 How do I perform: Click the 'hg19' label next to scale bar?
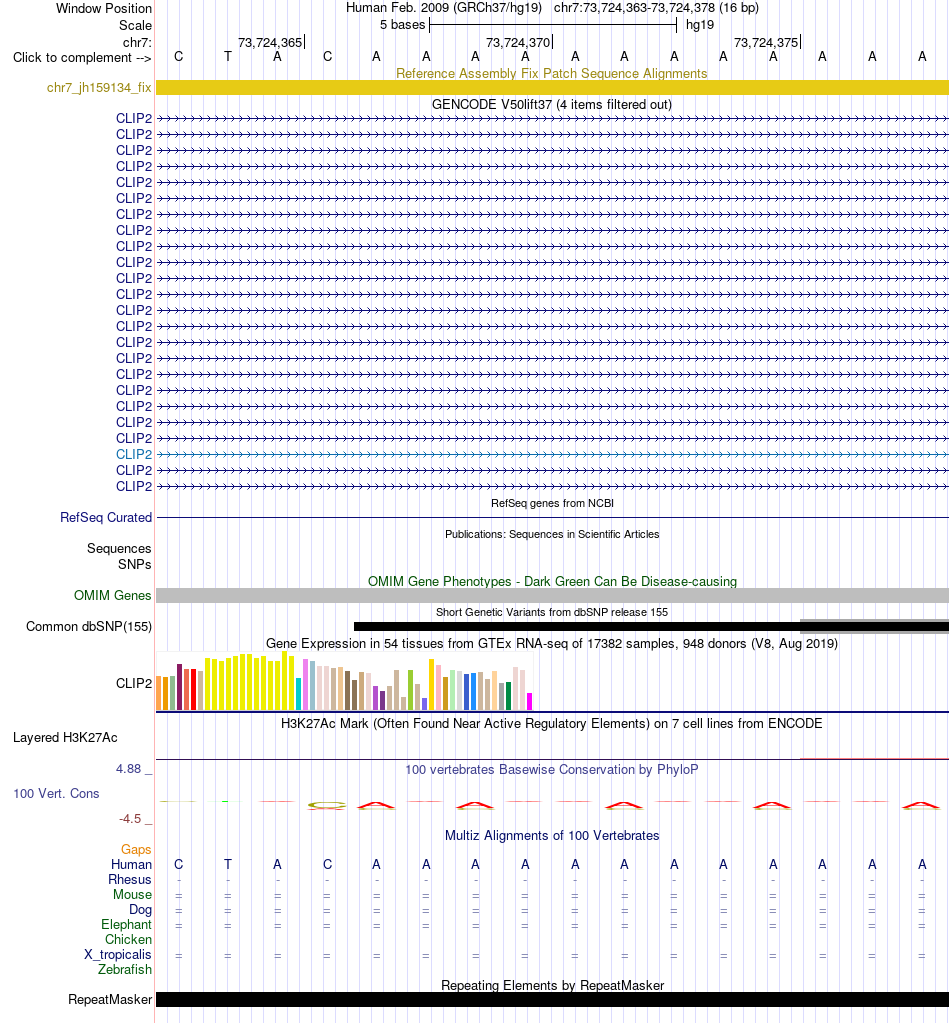700,25
